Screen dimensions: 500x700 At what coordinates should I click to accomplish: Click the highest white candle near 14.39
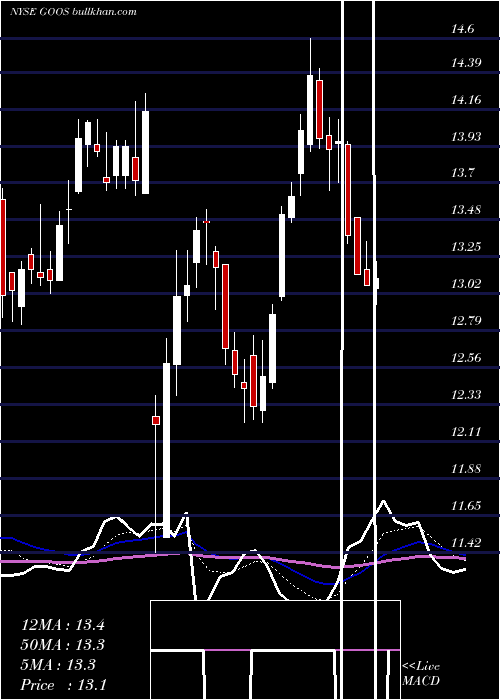click(x=310, y=110)
